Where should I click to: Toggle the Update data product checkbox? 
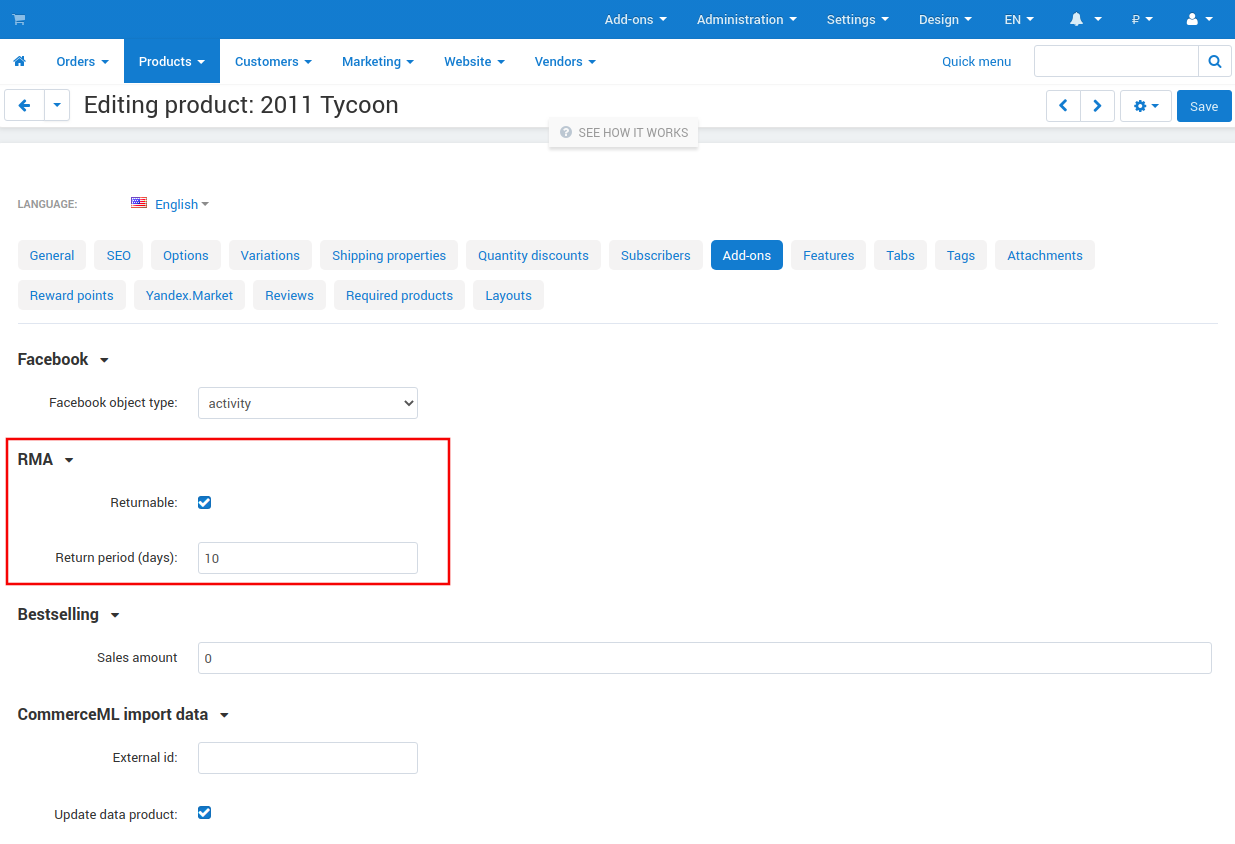(205, 813)
